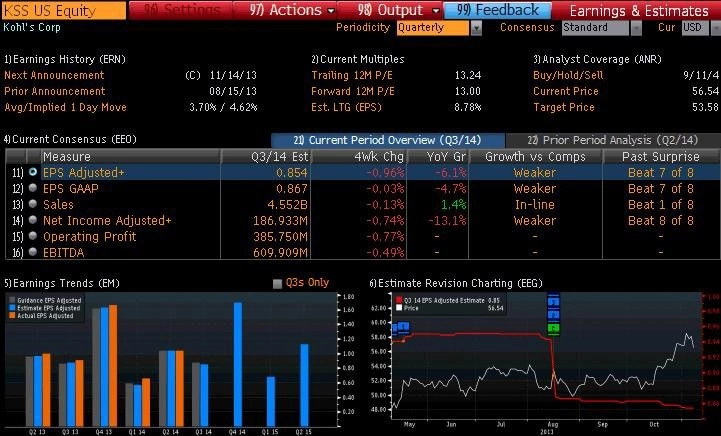Select the Operating Profit radio button

[x=33, y=236]
